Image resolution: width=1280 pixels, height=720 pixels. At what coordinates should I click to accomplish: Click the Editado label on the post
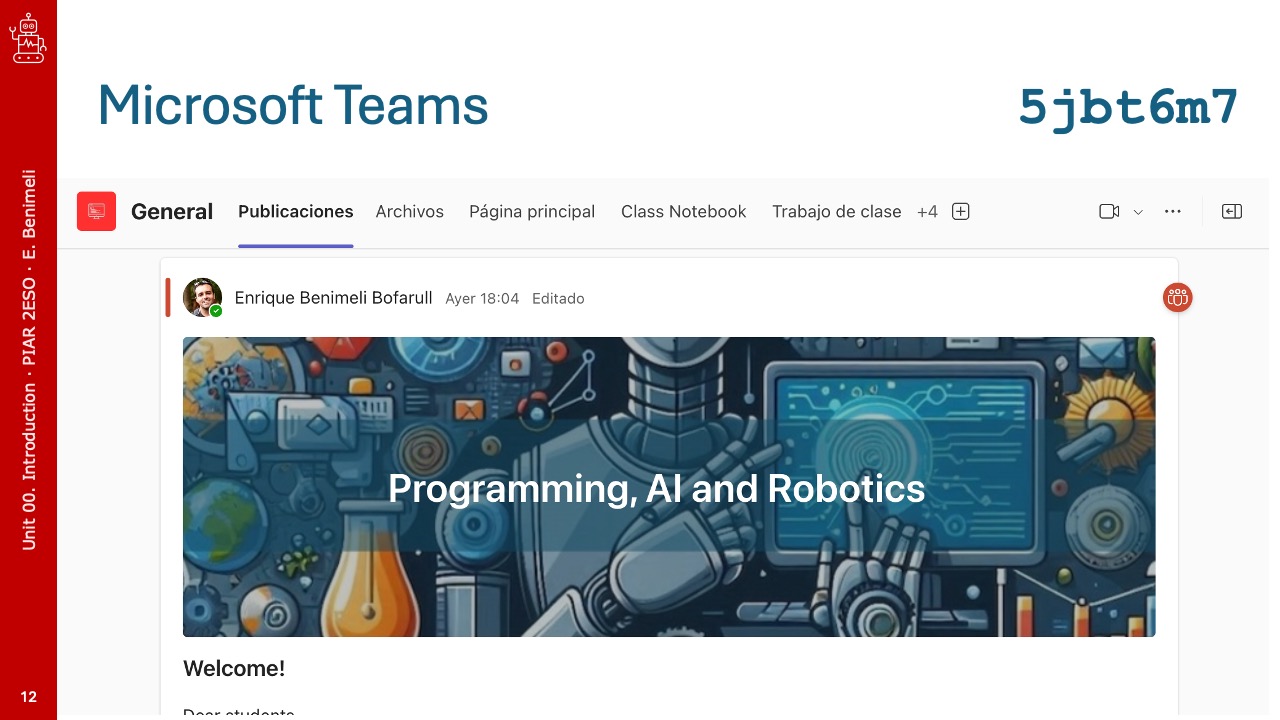point(558,298)
